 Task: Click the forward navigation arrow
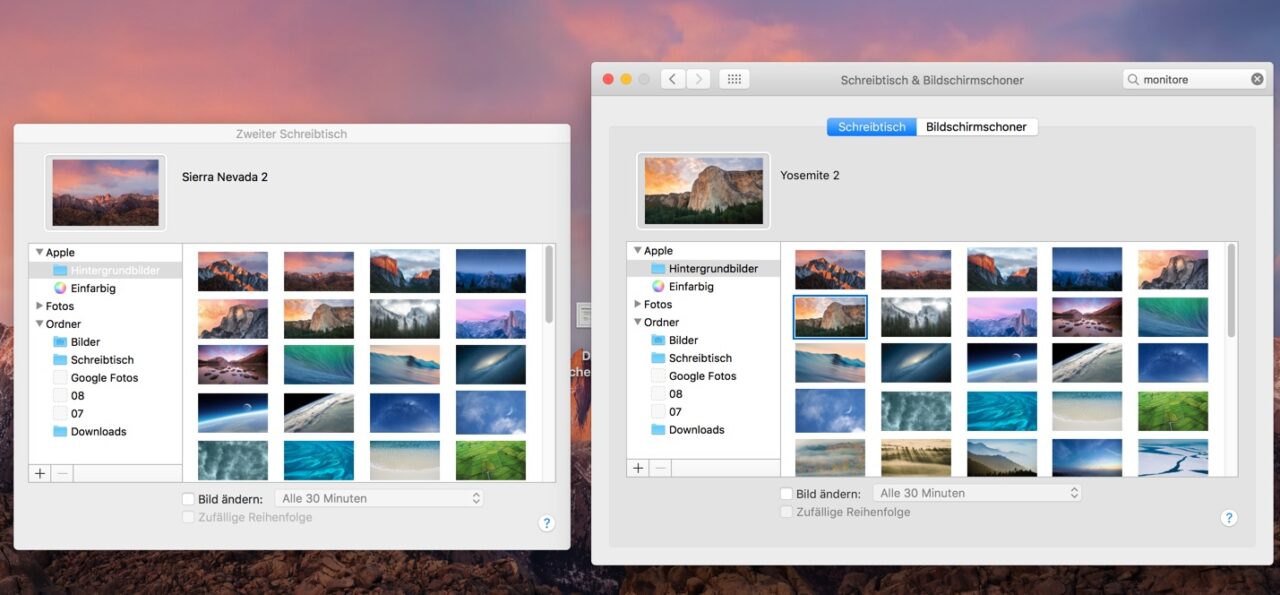(697, 78)
